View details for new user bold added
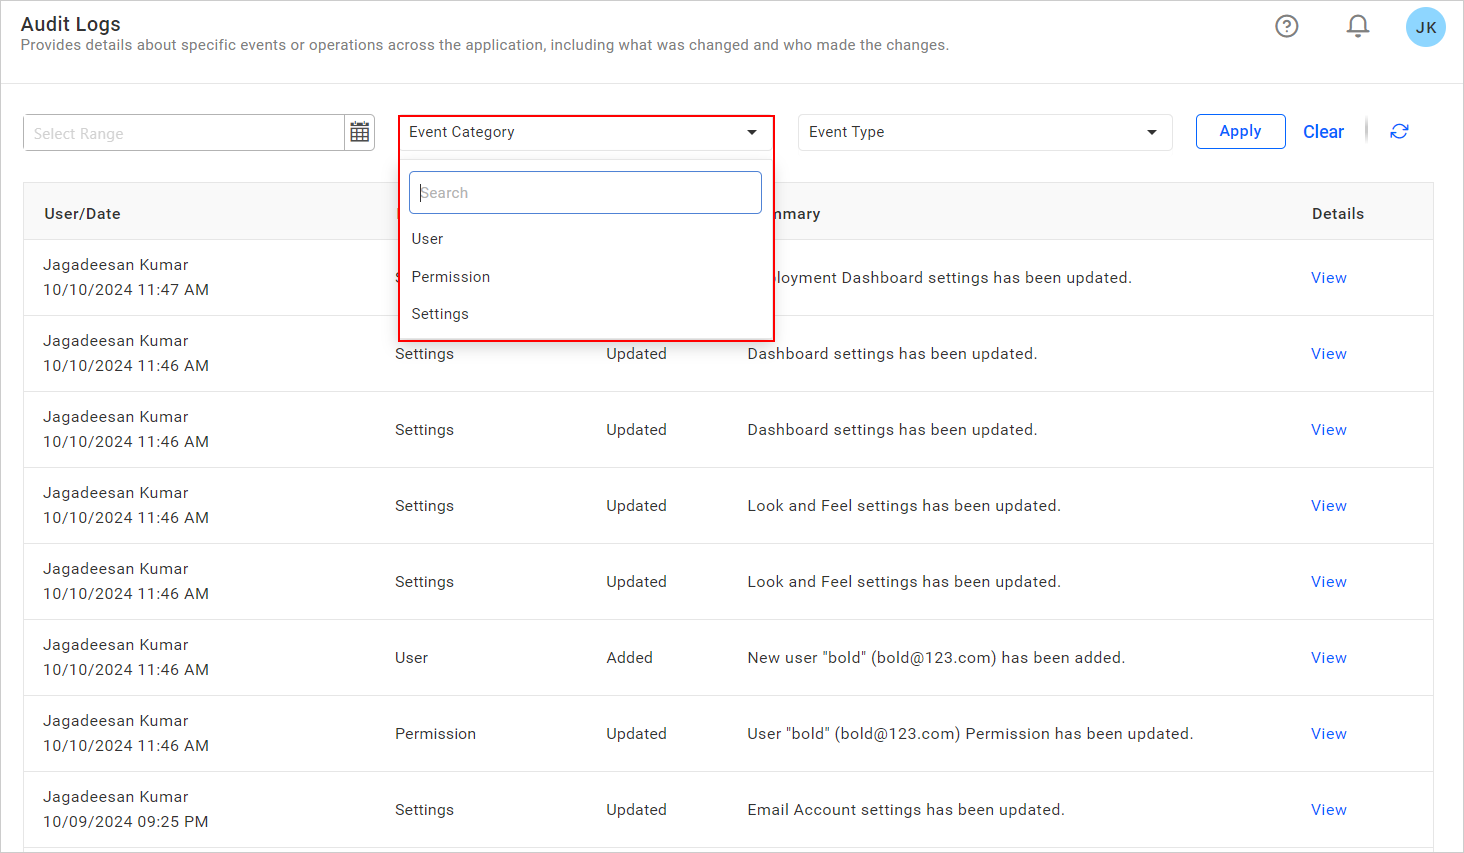 click(x=1328, y=658)
